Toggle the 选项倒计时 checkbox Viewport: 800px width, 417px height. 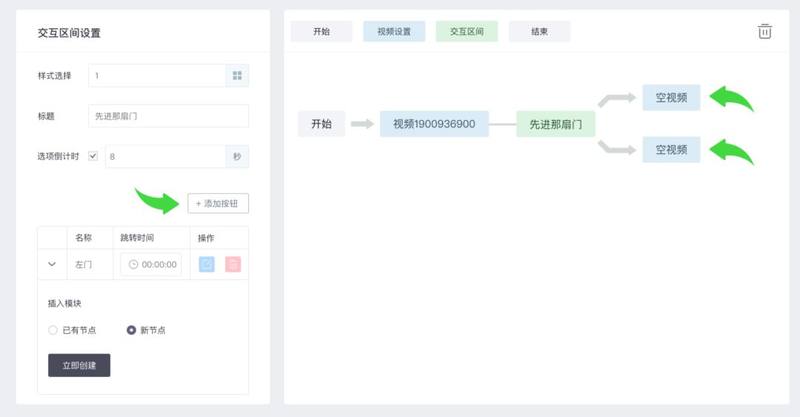tap(93, 156)
